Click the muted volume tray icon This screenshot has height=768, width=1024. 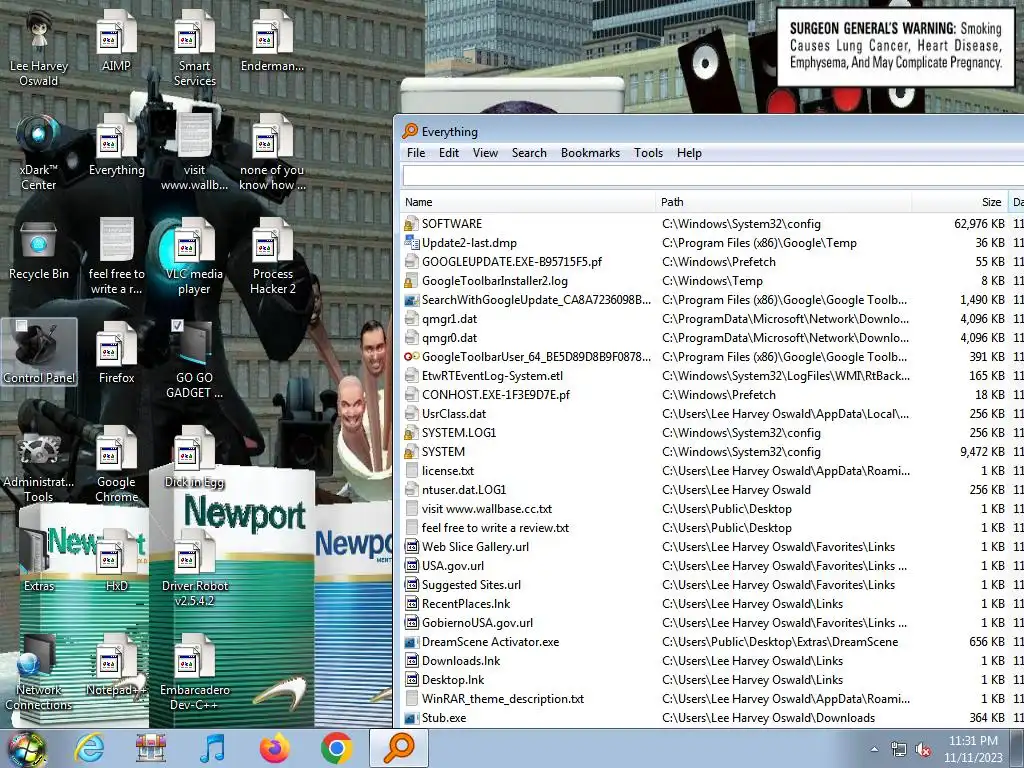[x=923, y=750]
